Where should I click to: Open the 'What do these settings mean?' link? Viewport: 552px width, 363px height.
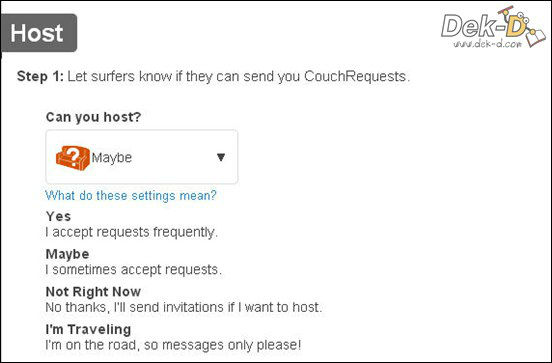(131, 195)
